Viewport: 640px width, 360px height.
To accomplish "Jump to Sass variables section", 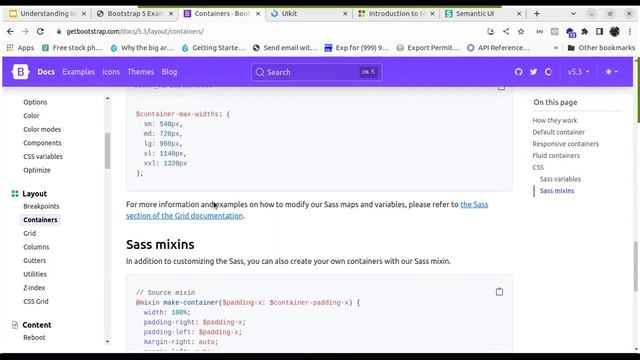I will click(x=560, y=179).
